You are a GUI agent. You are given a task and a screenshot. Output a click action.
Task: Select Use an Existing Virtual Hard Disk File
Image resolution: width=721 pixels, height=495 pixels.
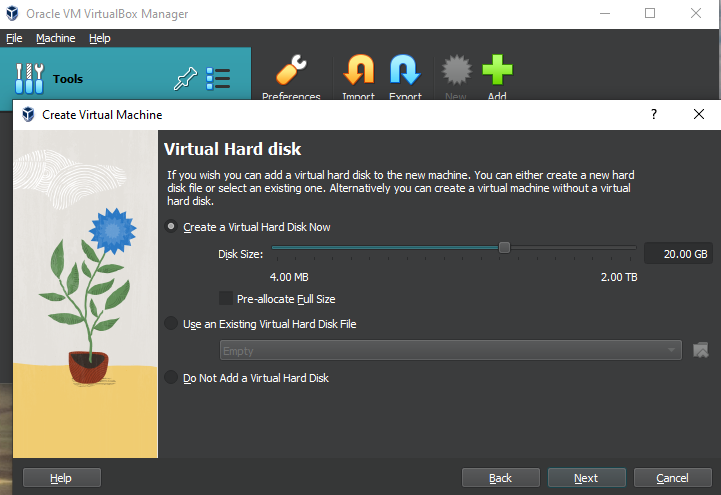(x=171, y=324)
